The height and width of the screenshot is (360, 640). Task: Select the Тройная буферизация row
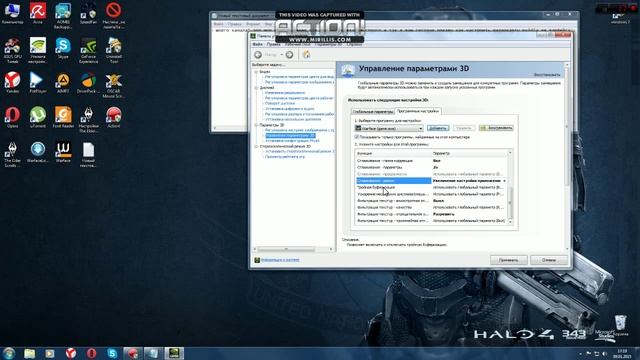(x=431, y=187)
